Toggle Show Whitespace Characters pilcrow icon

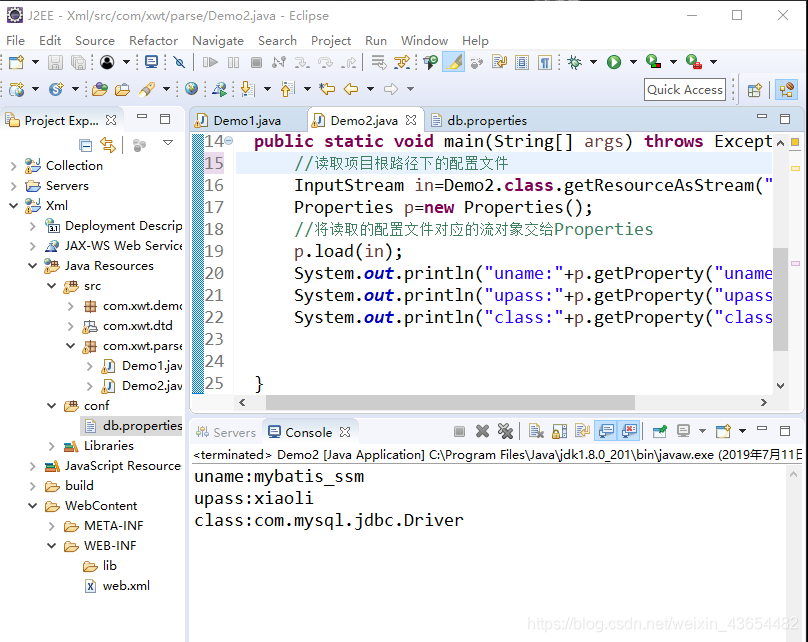tap(544, 62)
